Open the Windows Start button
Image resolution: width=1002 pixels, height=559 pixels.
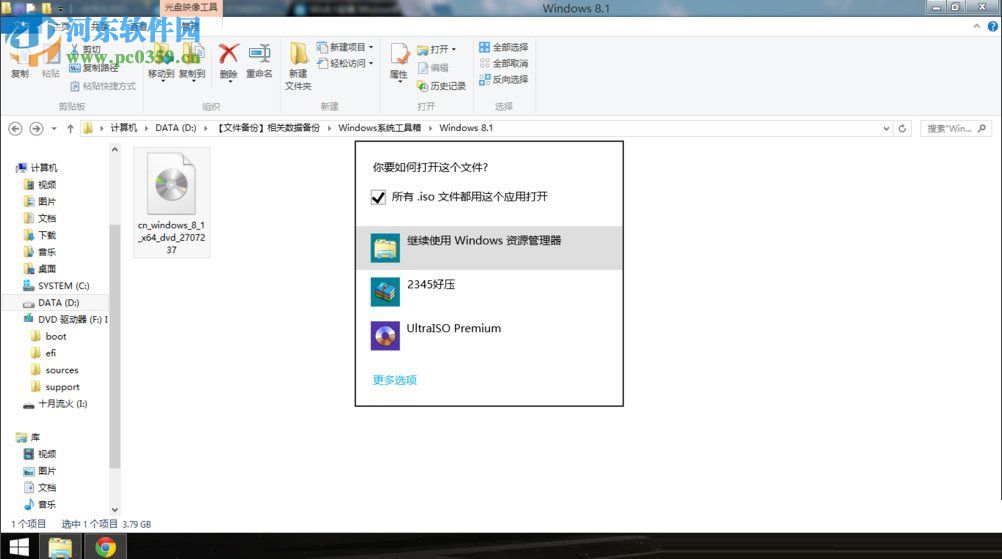[19, 547]
